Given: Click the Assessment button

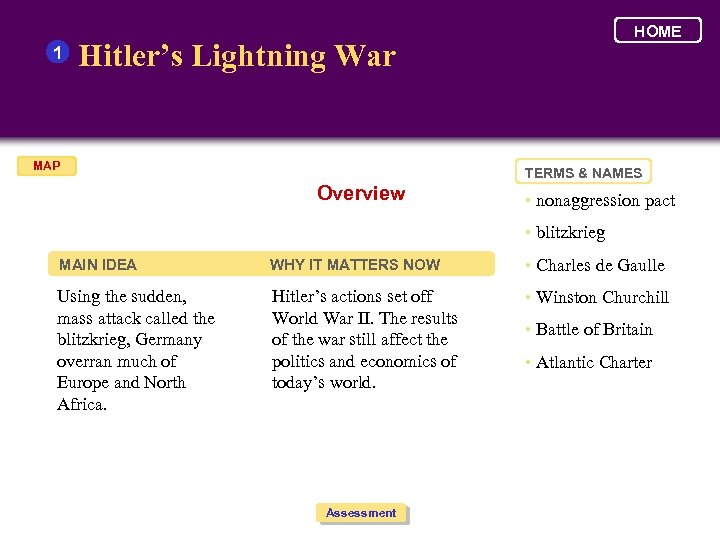Looking at the screenshot, I should click(x=361, y=513).
